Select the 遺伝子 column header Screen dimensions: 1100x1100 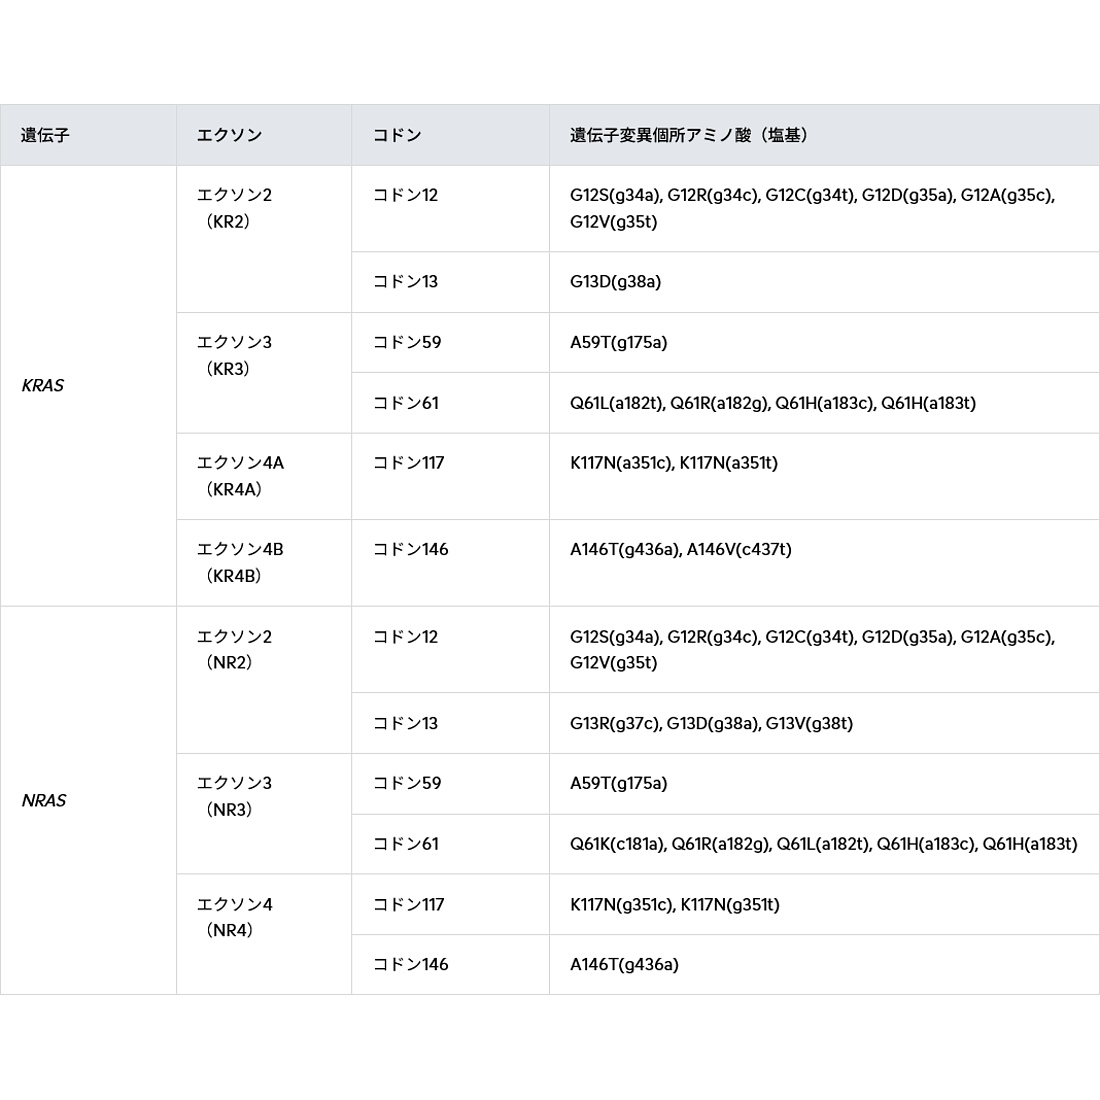point(88,135)
